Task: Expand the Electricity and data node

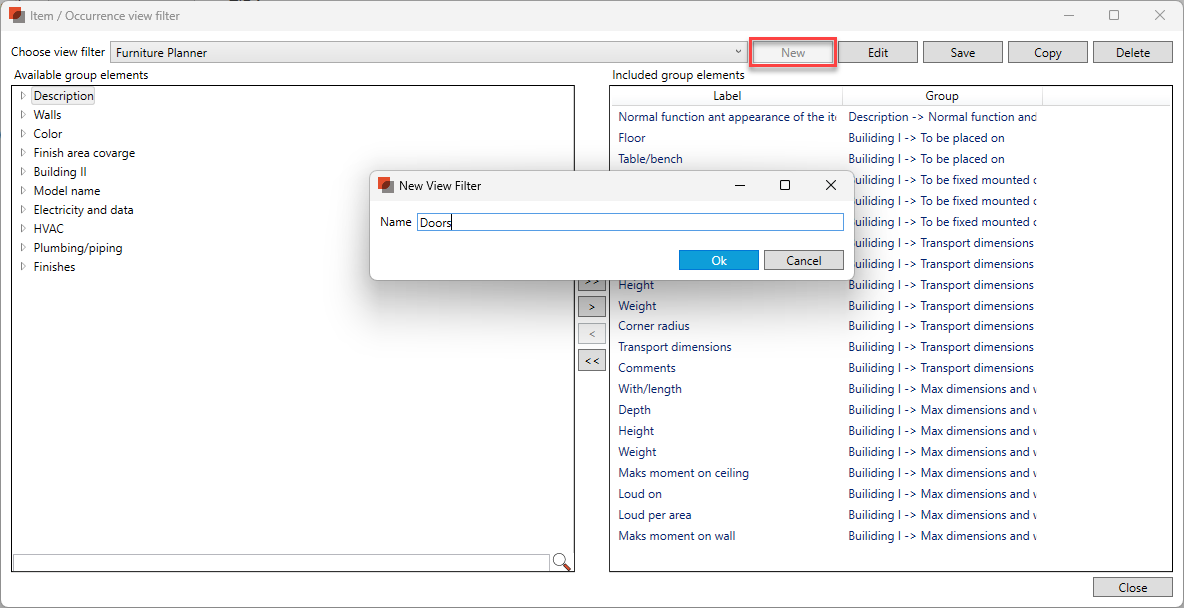Action: (23, 210)
